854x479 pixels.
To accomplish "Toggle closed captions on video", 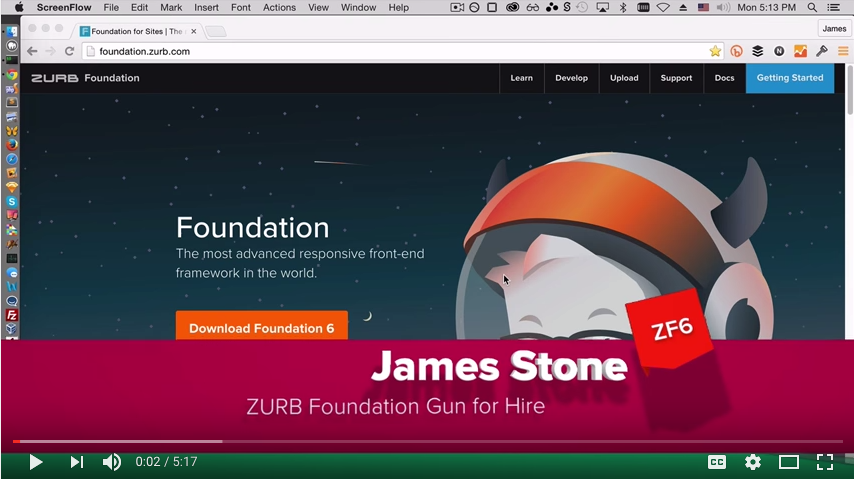I will coord(717,462).
